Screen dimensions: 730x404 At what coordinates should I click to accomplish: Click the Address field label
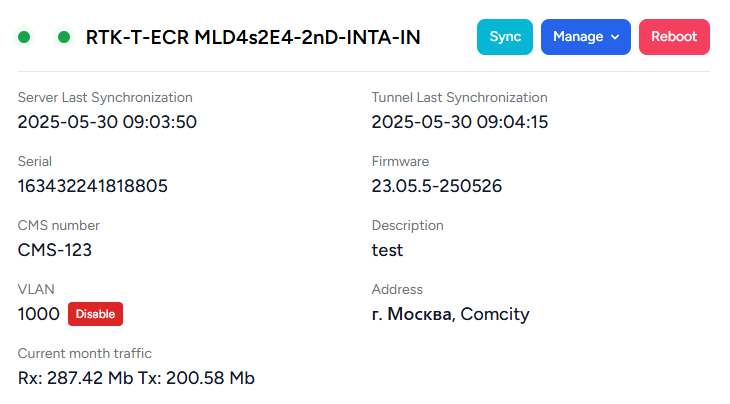click(397, 290)
